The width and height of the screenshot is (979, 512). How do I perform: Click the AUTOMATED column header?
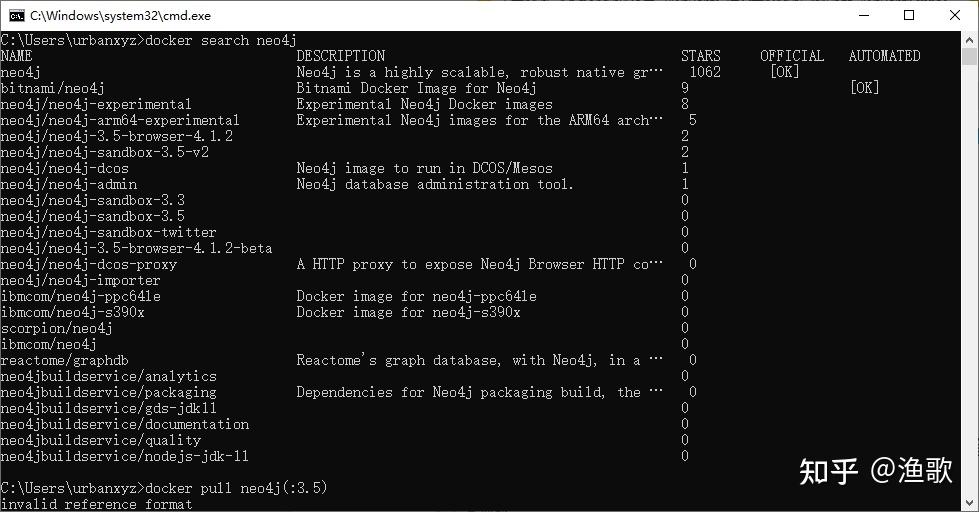pos(884,56)
